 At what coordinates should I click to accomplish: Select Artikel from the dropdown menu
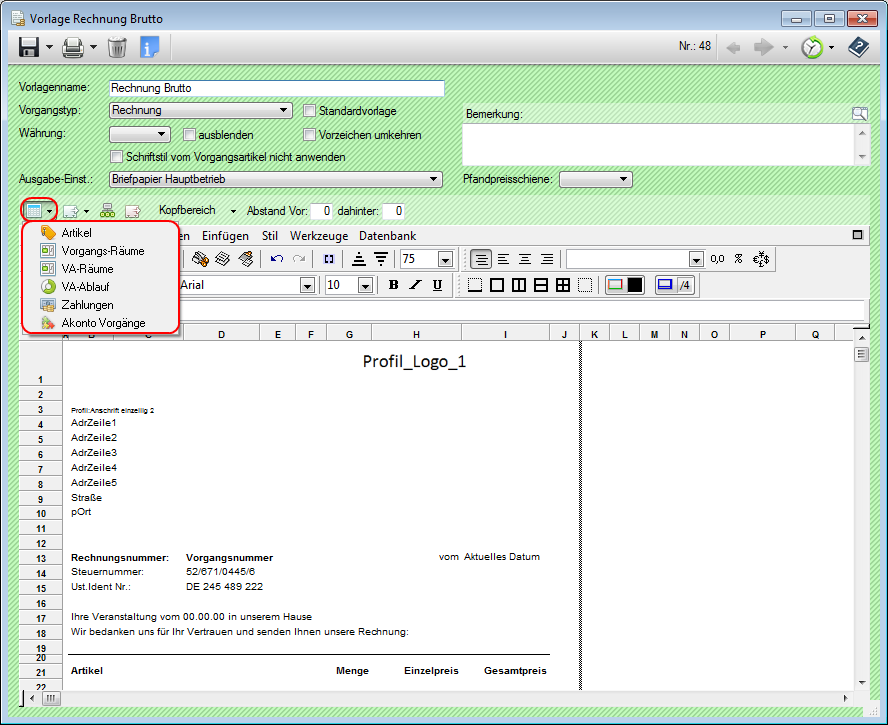point(76,233)
